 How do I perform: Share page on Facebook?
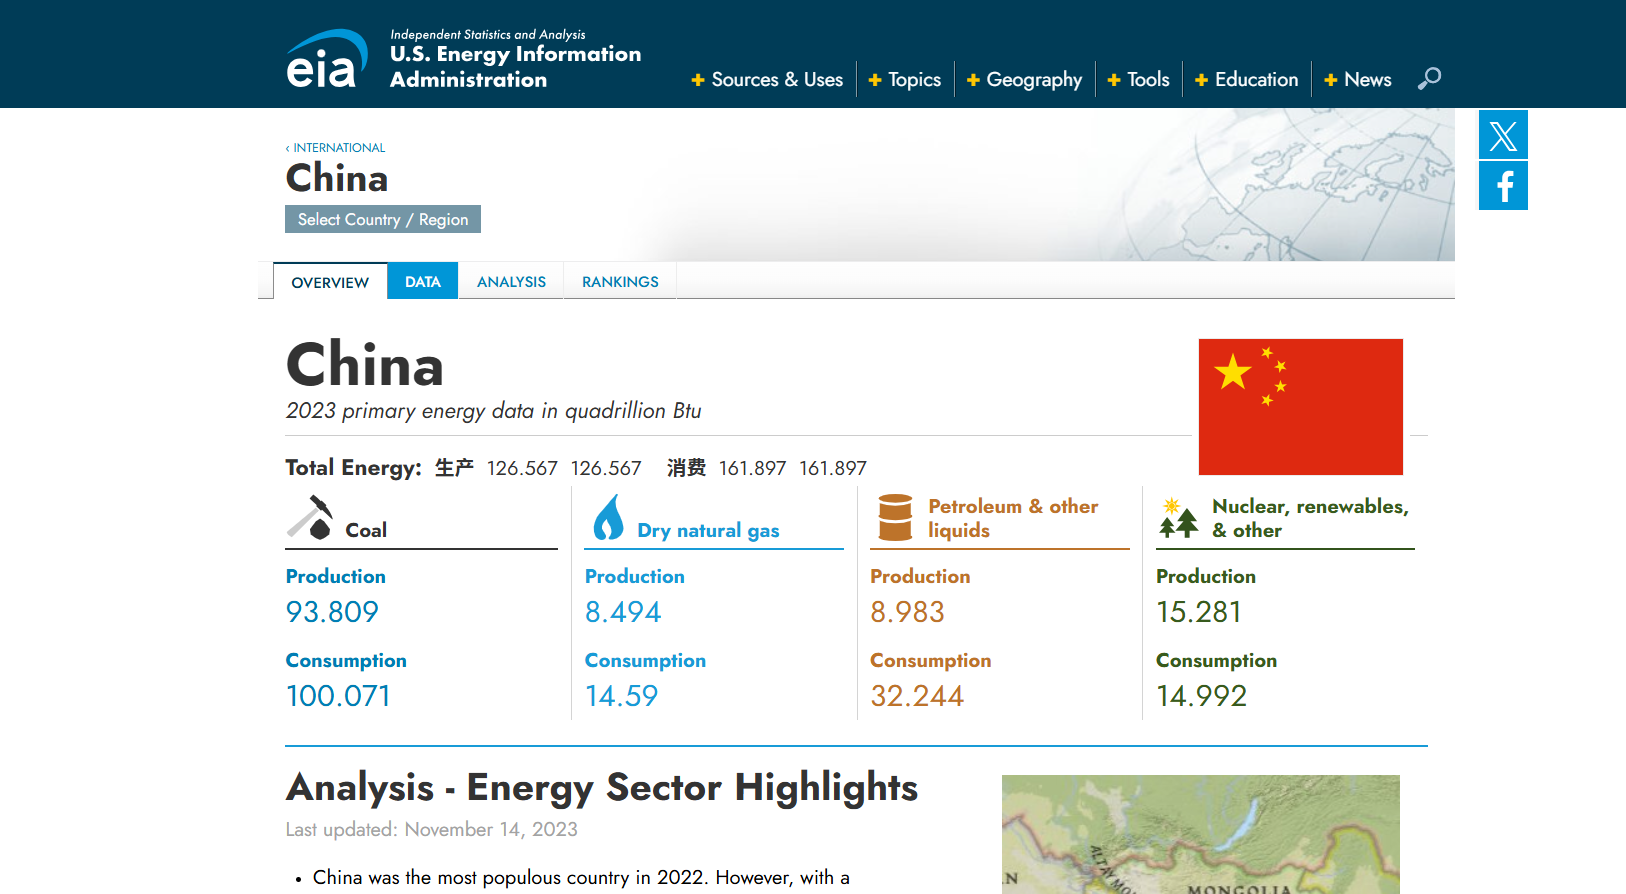tap(1503, 186)
